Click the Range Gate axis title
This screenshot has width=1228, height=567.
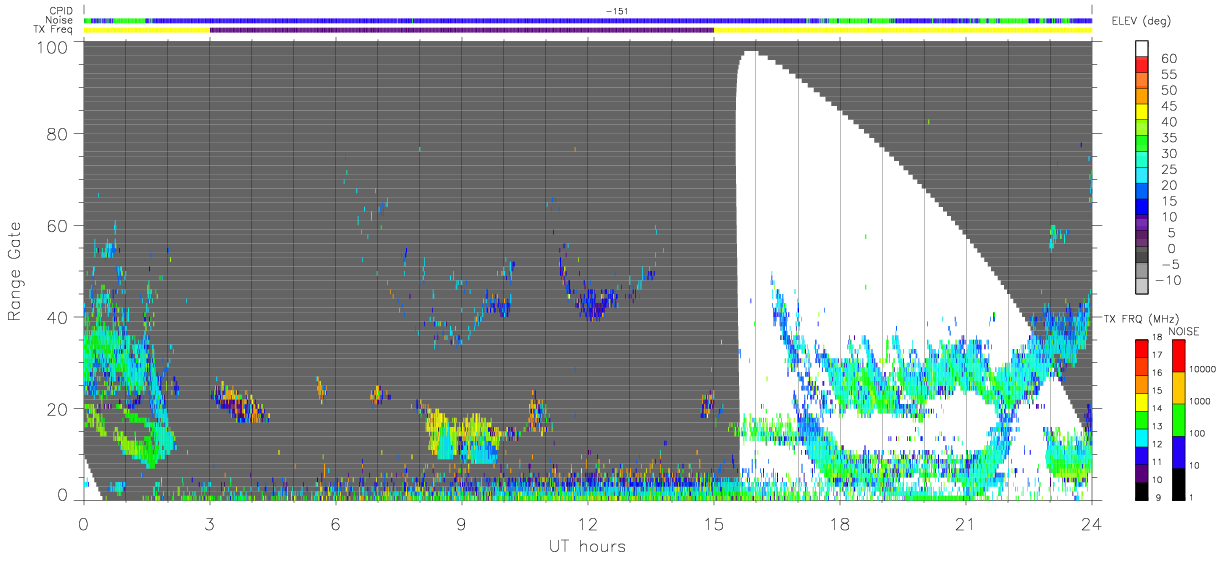(x=15, y=271)
